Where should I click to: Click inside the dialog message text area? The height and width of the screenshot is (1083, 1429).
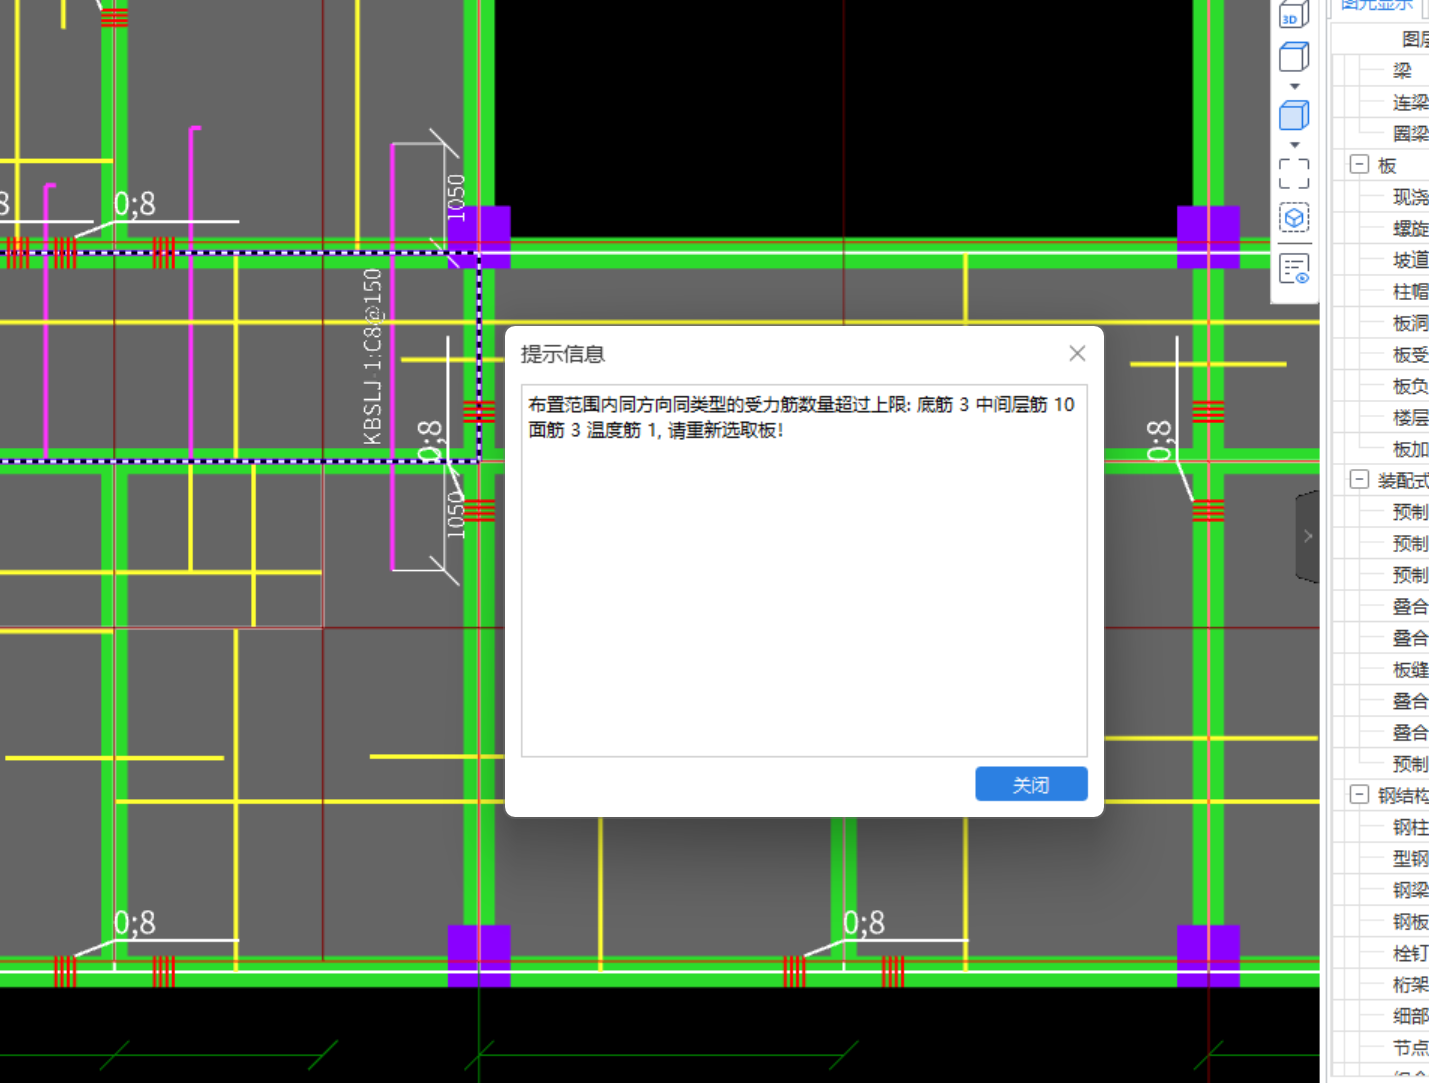tap(804, 570)
